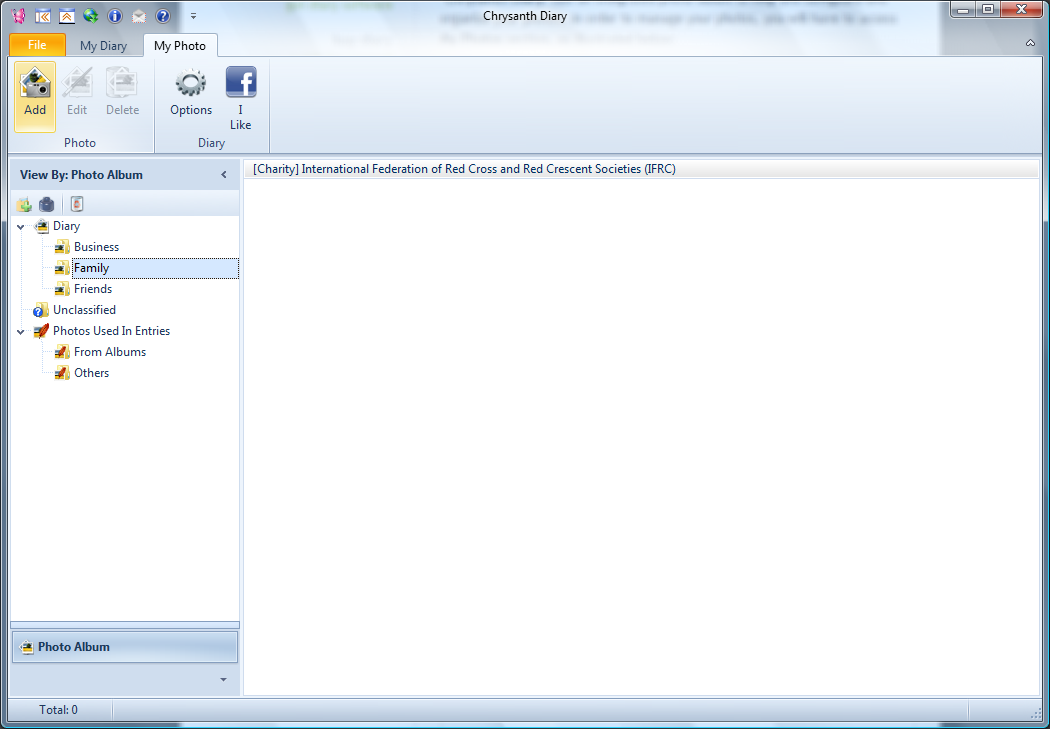This screenshot has width=1050, height=729.
Task: Select the Business album in tree
Action: (96, 247)
